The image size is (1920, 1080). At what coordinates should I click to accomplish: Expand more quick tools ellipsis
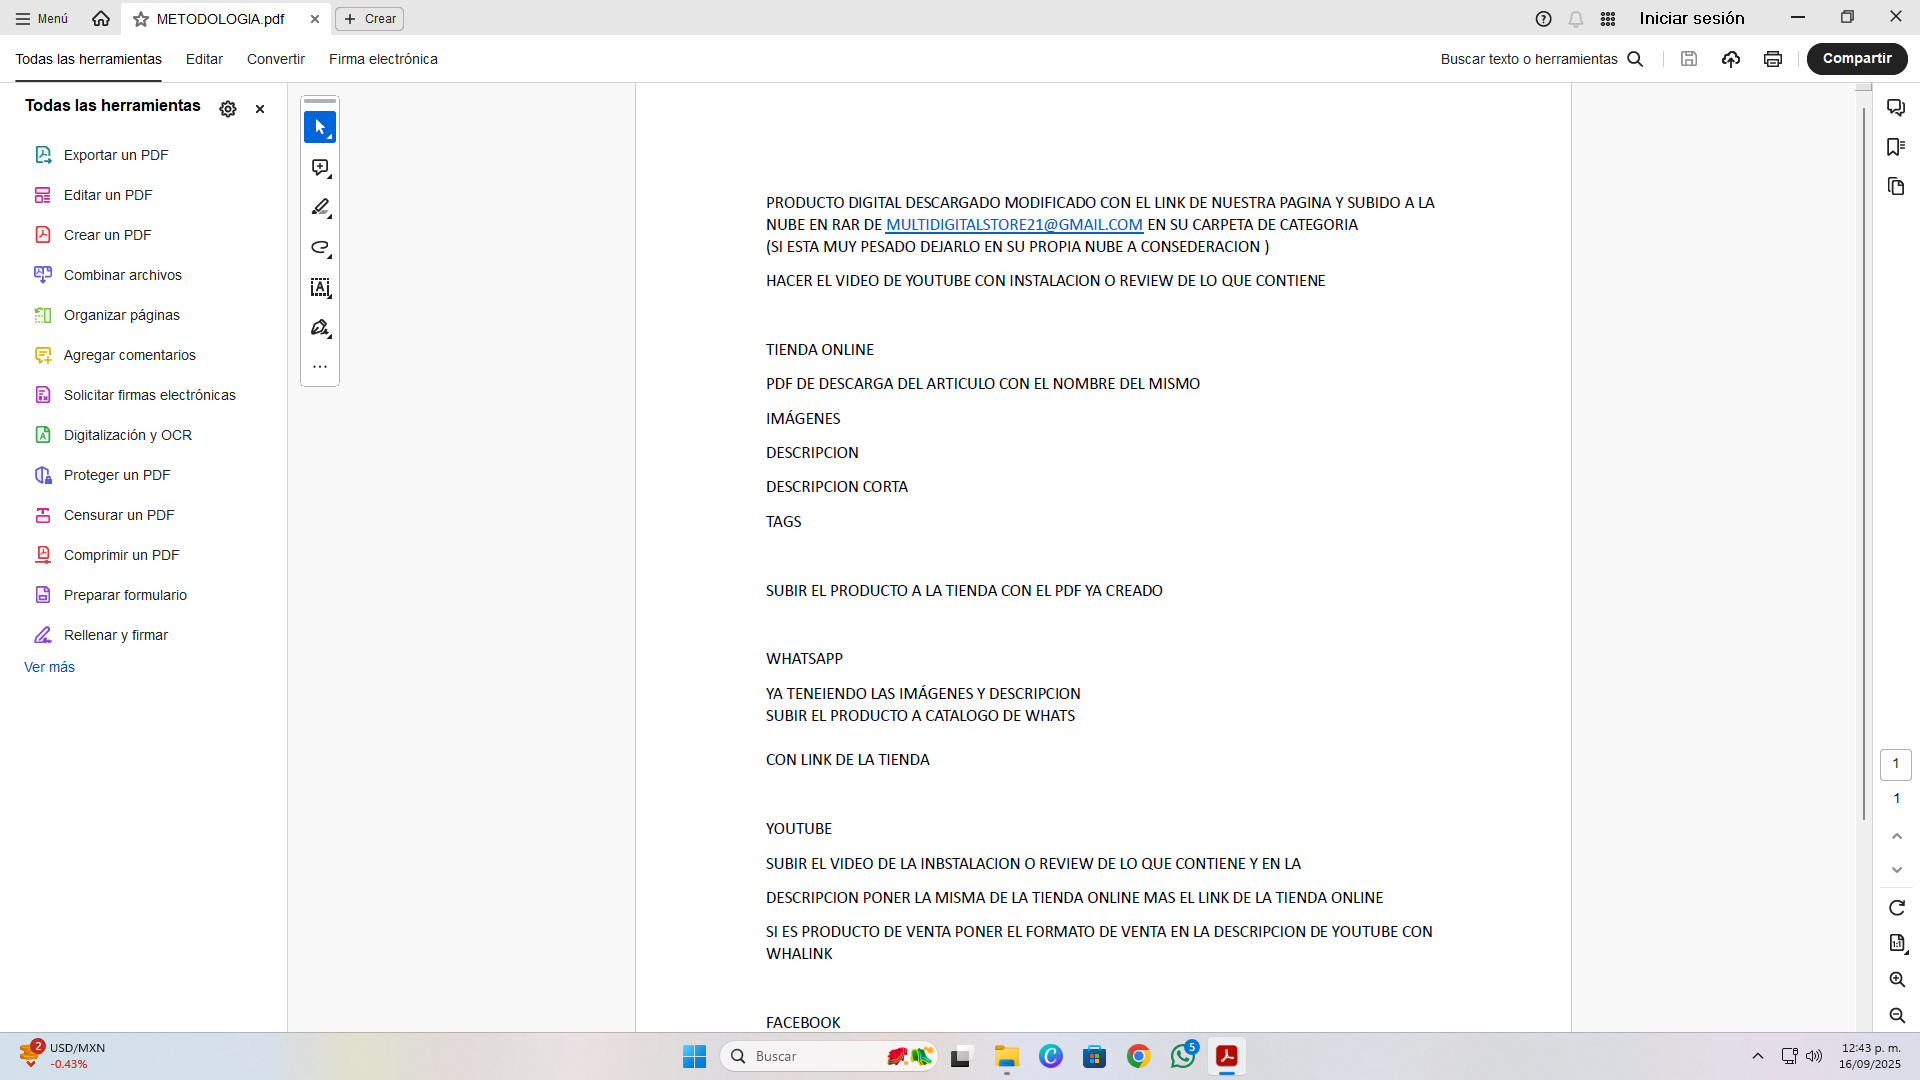[x=320, y=367]
